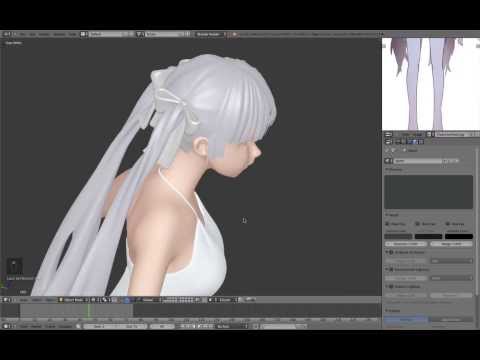Click the scene browse icon
Image resolution: width=480 pixels, height=360 pixels.
[x=140, y=34]
